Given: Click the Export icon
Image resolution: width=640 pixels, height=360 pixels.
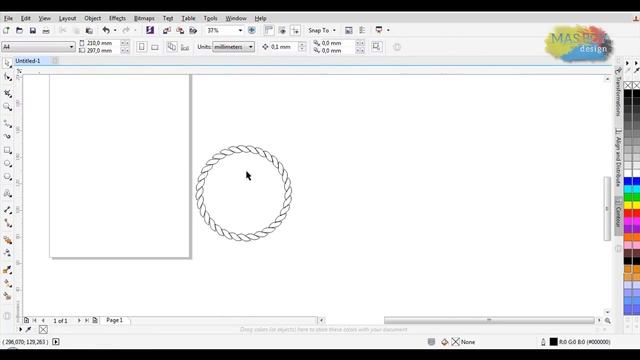Looking at the screenshot, I should [x=180, y=30].
